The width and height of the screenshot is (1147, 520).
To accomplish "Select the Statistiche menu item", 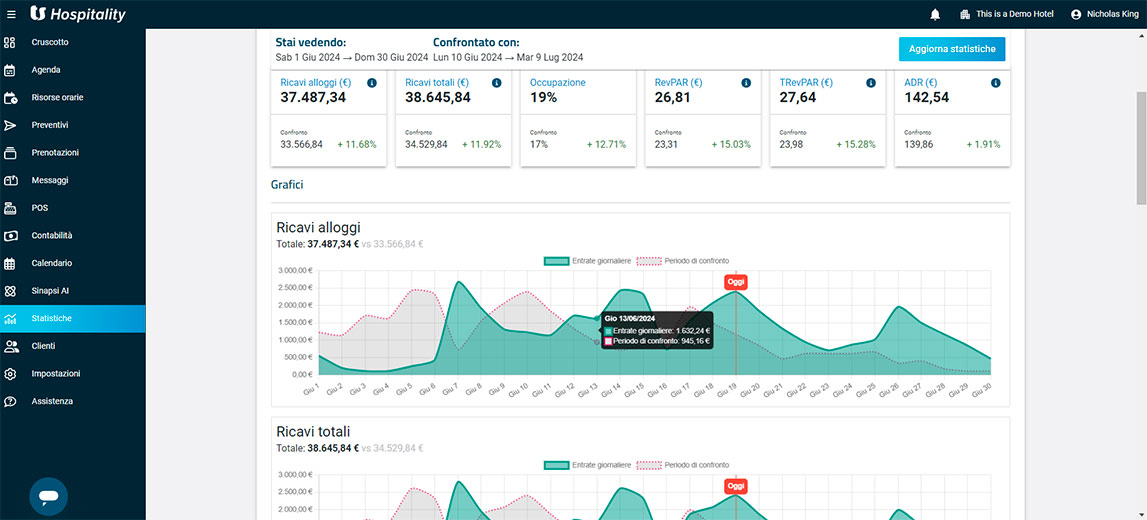I will tap(72, 318).
